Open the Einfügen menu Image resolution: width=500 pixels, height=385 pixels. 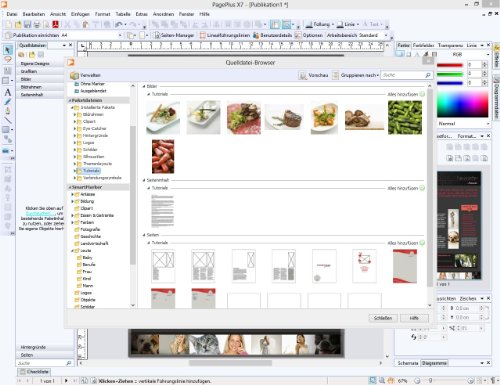tap(80, 14)
